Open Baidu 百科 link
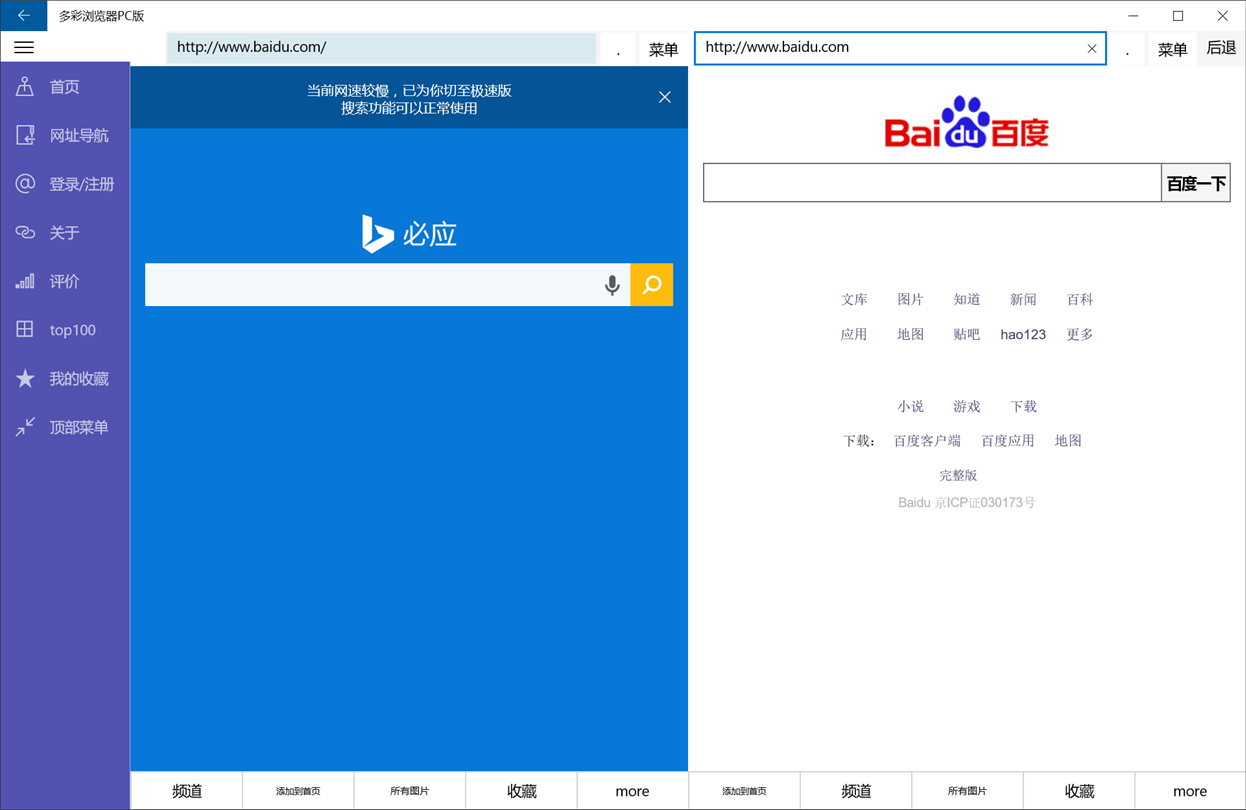The image size is (1246, 810). coord(1080,299)
